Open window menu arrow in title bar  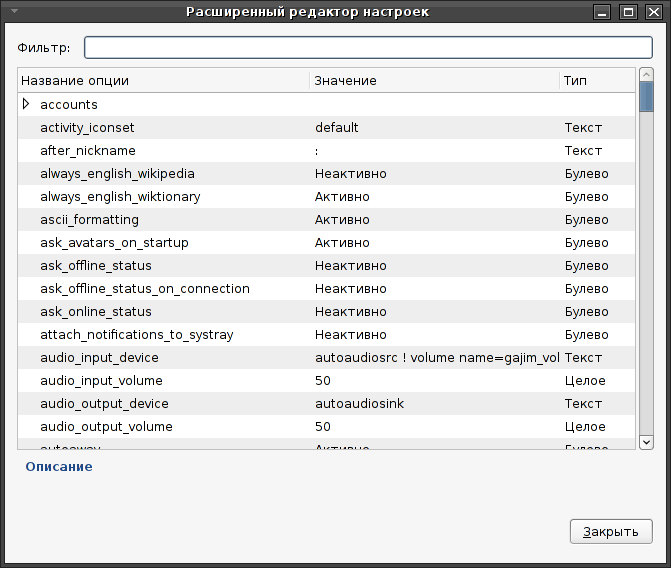pyautogui.click(x=14, y=11)
